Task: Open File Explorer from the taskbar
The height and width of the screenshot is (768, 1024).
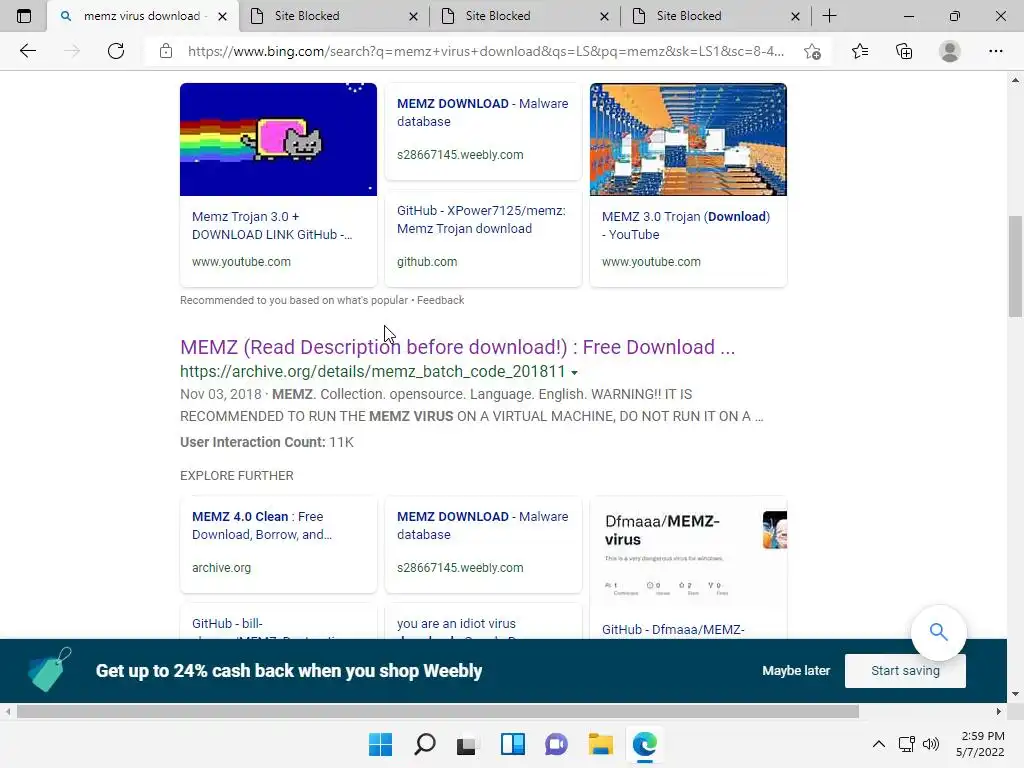Action: [x=600, y=744]
